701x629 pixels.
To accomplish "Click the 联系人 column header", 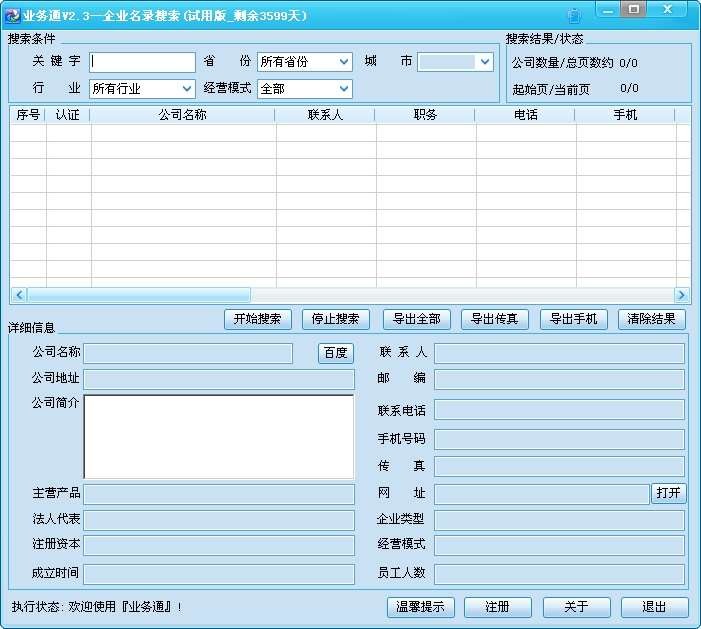I will pyautogui.click(x=325, y=115).
